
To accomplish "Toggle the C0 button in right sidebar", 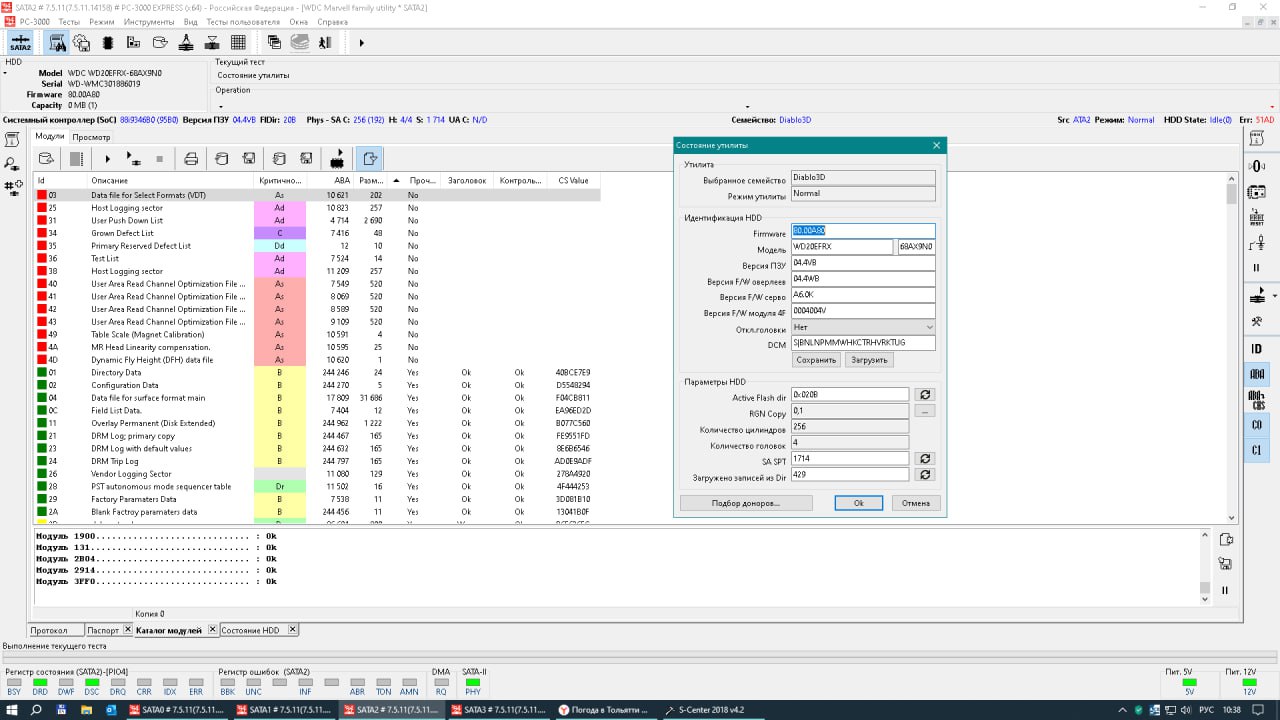I will click(x=1257, y=425).
